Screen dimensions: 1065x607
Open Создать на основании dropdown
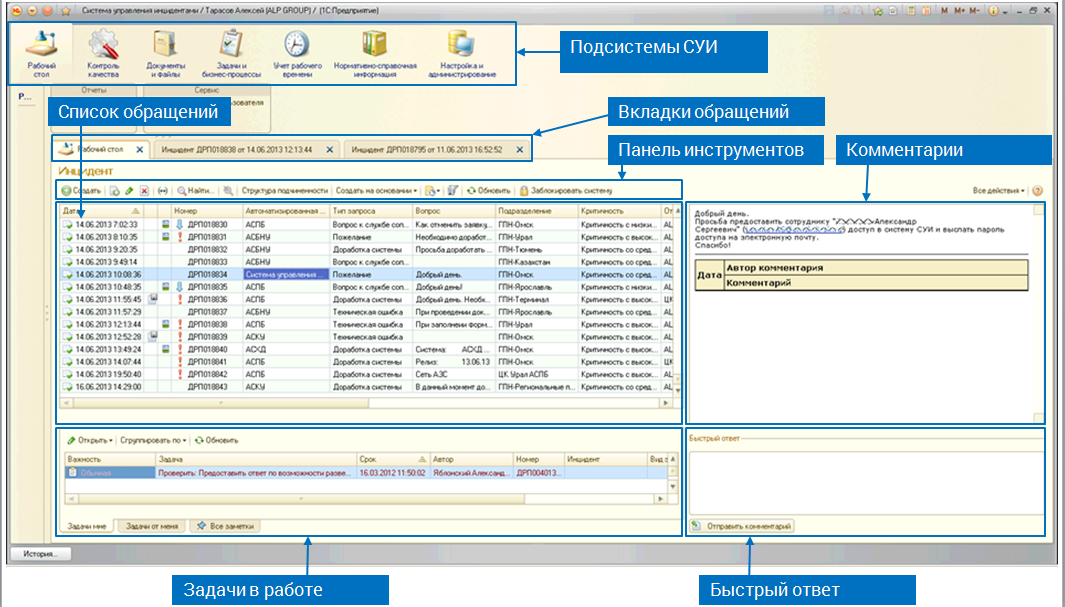376,191
